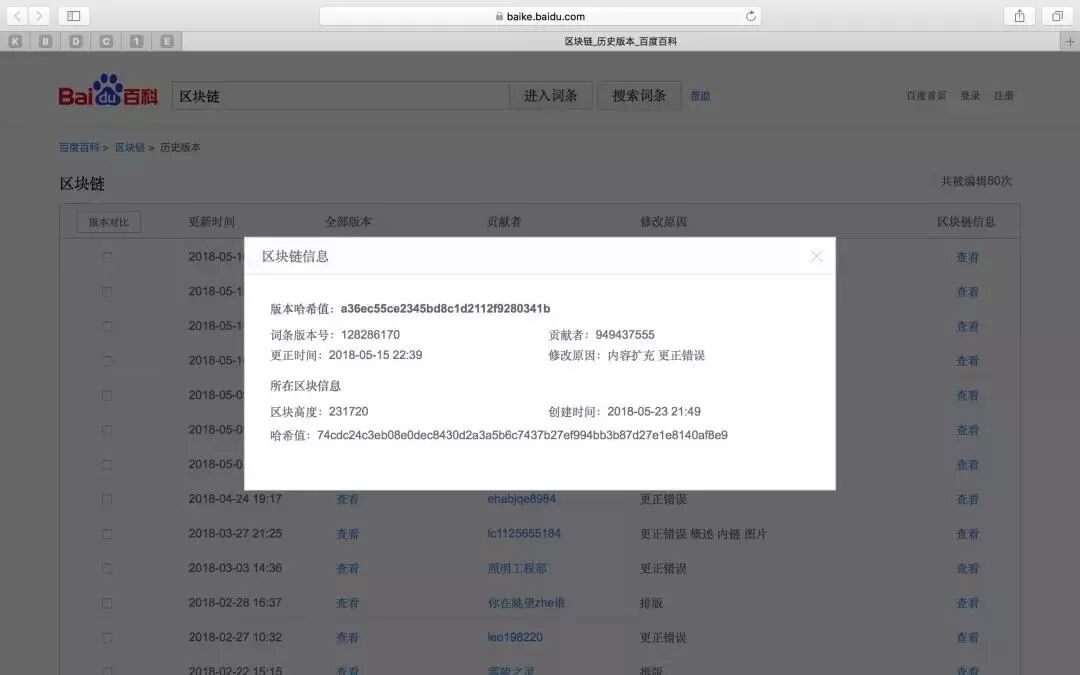Close the 区块链信息 dialog
Image resolution: width=1080 pixels, height=675 pixels.
point(816,256)
